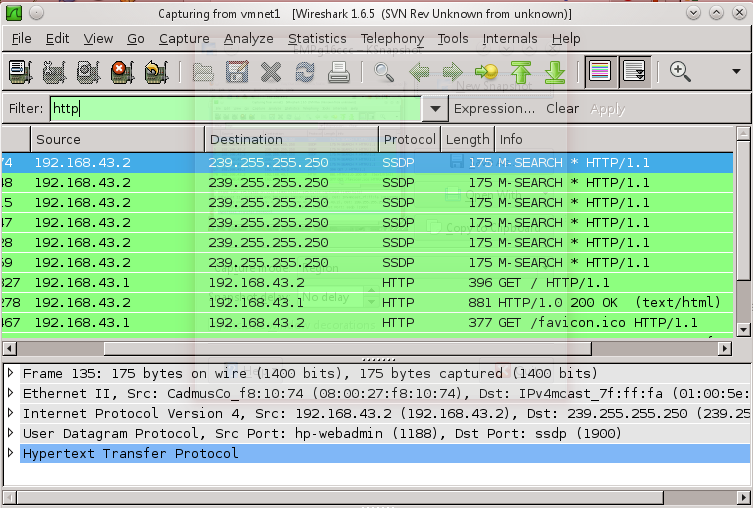The width and height of the screenshot is (753, 508).
Task: Open the Tools menu
Action: [453, 38]
